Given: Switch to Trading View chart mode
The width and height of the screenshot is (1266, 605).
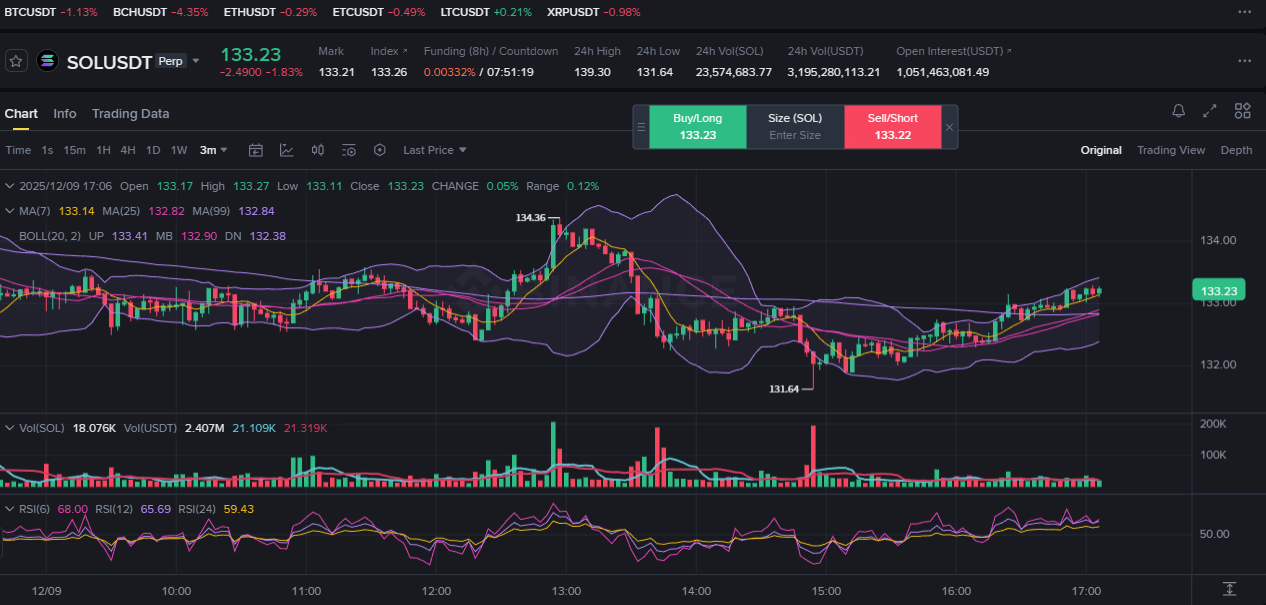Looking at the screenshot, I should coord(1171,150).
